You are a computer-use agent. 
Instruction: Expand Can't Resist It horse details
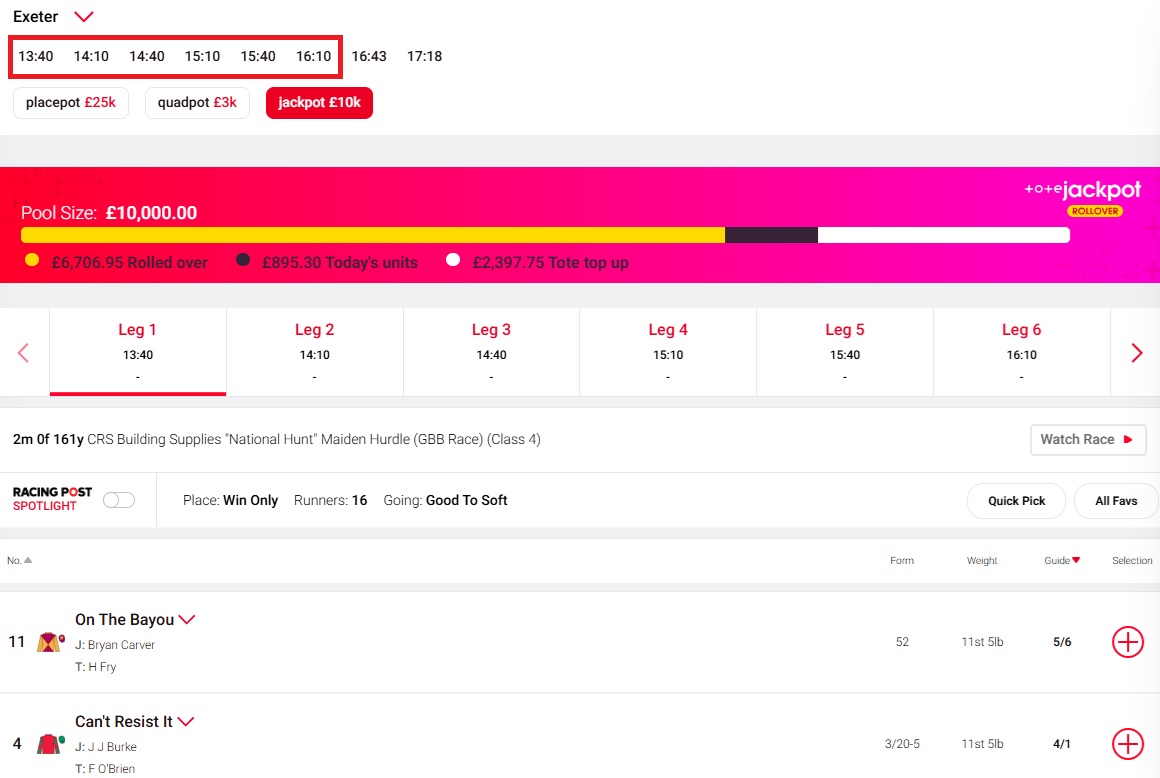[x=185, y=722]
